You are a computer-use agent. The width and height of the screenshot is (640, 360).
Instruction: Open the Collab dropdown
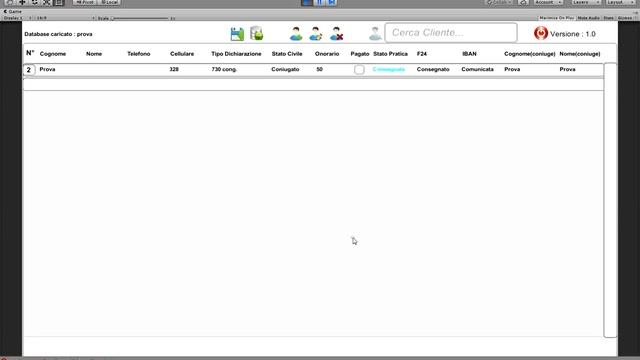click(x=499, y=2)
